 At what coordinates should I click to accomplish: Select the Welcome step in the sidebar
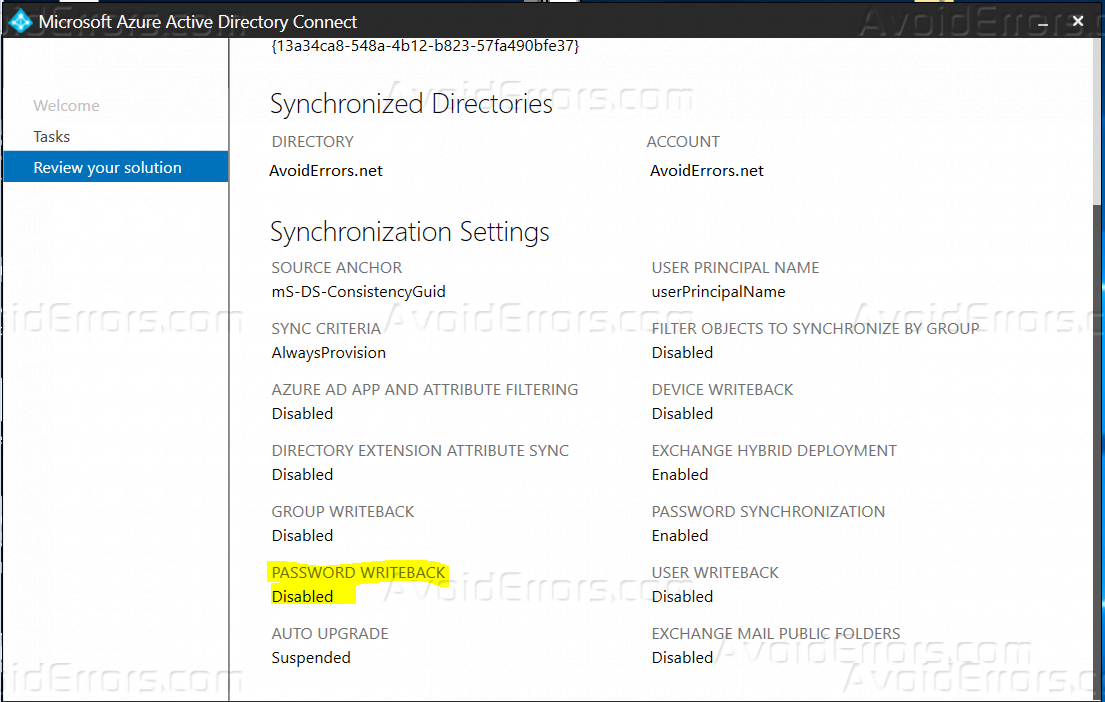pos(66,105)
